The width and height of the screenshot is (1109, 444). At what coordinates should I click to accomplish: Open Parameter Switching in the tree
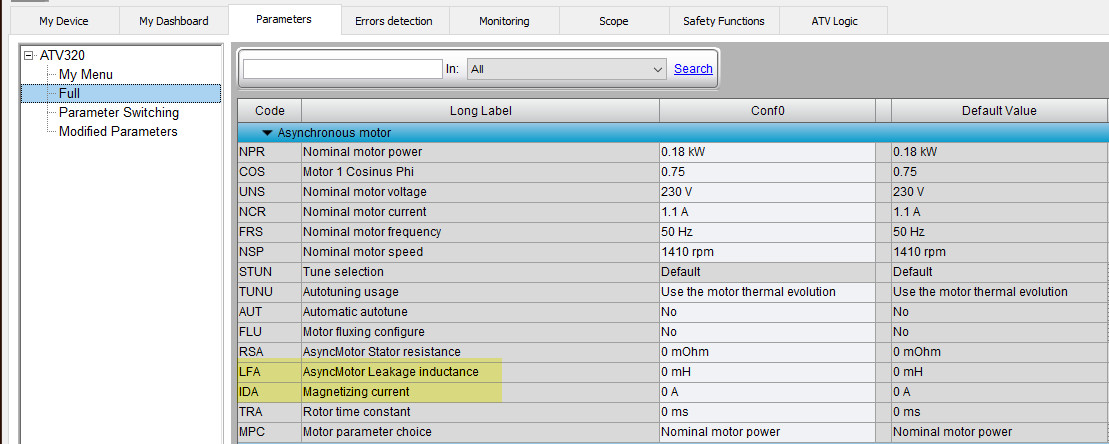click(119, 112)
